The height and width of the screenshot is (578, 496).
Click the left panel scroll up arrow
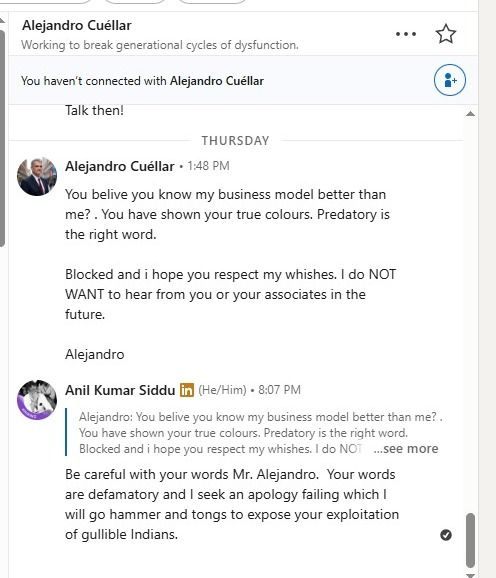tap(2, 20)
